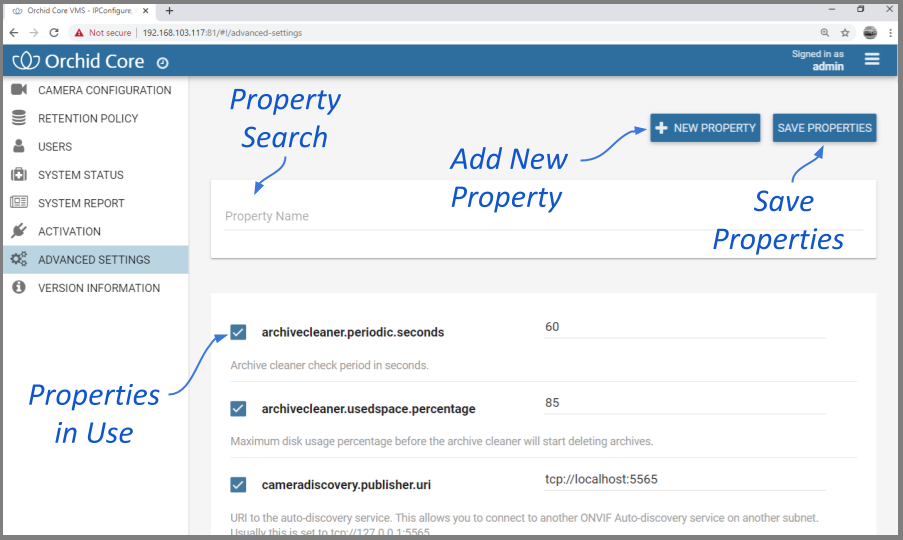903x540 pixels.
Task: Bookmark page with the star icon
Action: tap(845, 33)
